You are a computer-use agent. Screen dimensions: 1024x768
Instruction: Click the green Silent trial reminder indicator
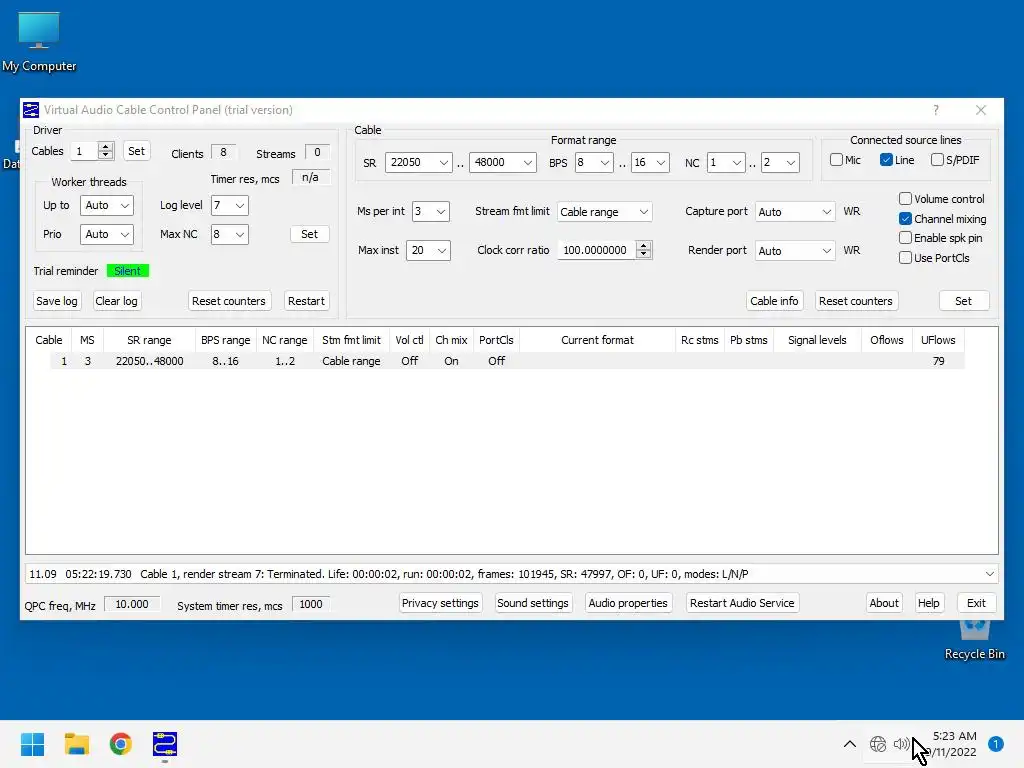pos(127,270)
